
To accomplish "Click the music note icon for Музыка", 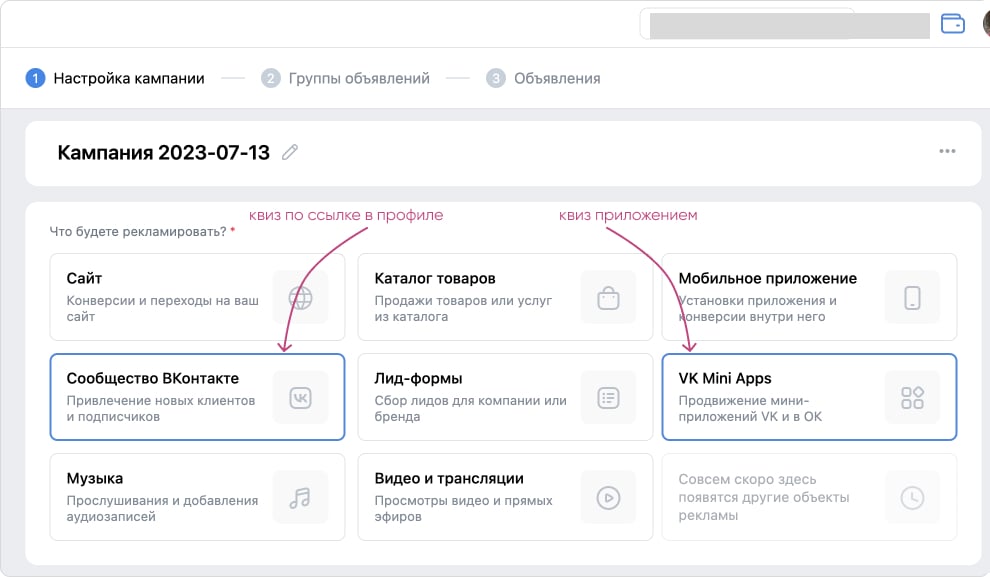I will coord(300,497).
